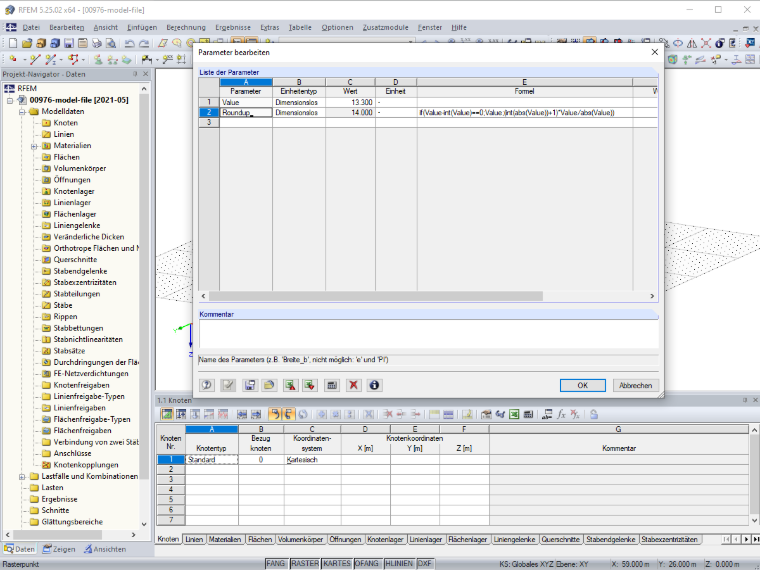
Task: Expand the Materialien tree node
Action: [x=34, y=146]
